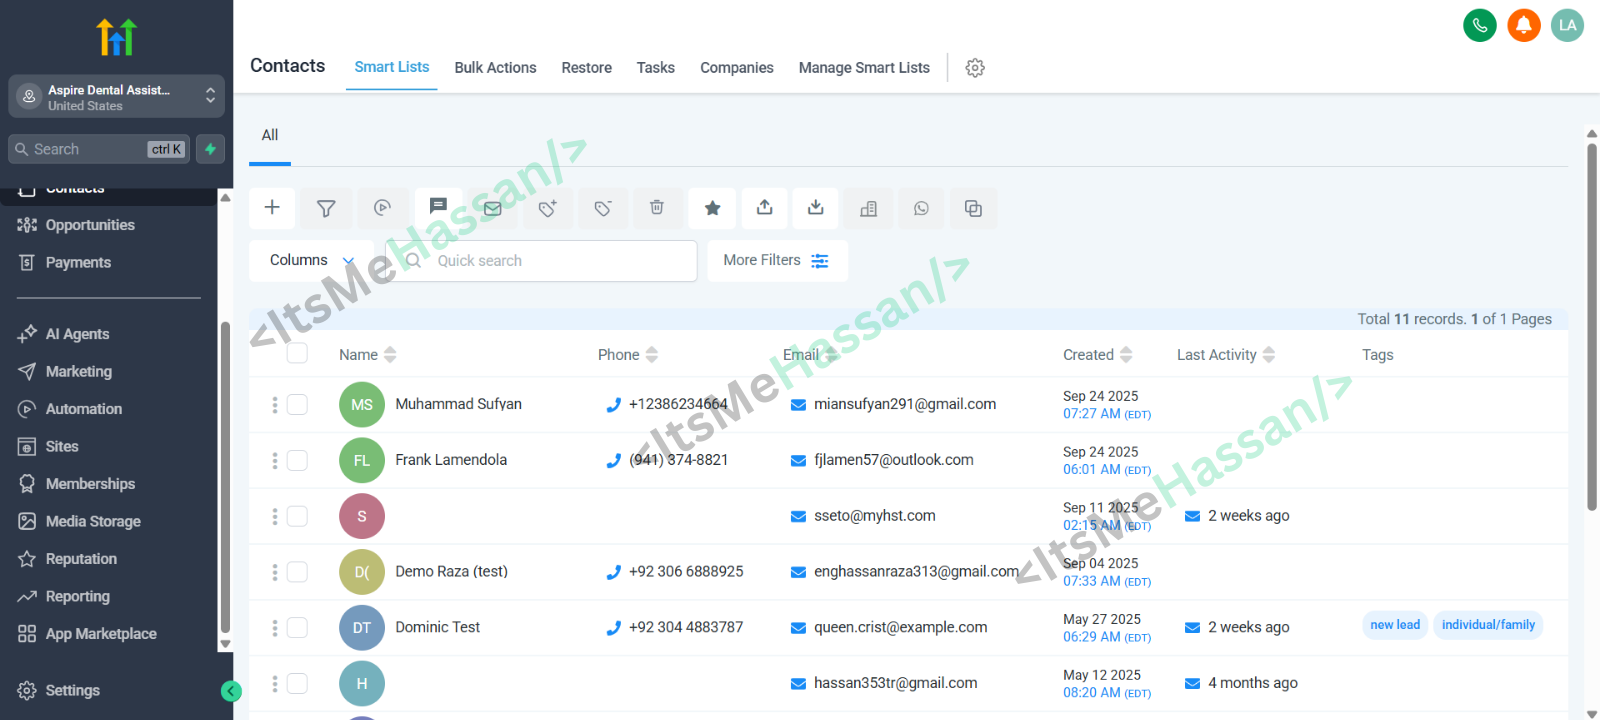Viewport: 1600px width, 720px height.
Task: Click the WhatsApp icon in toolbar
Action: (x=921, y=208)
